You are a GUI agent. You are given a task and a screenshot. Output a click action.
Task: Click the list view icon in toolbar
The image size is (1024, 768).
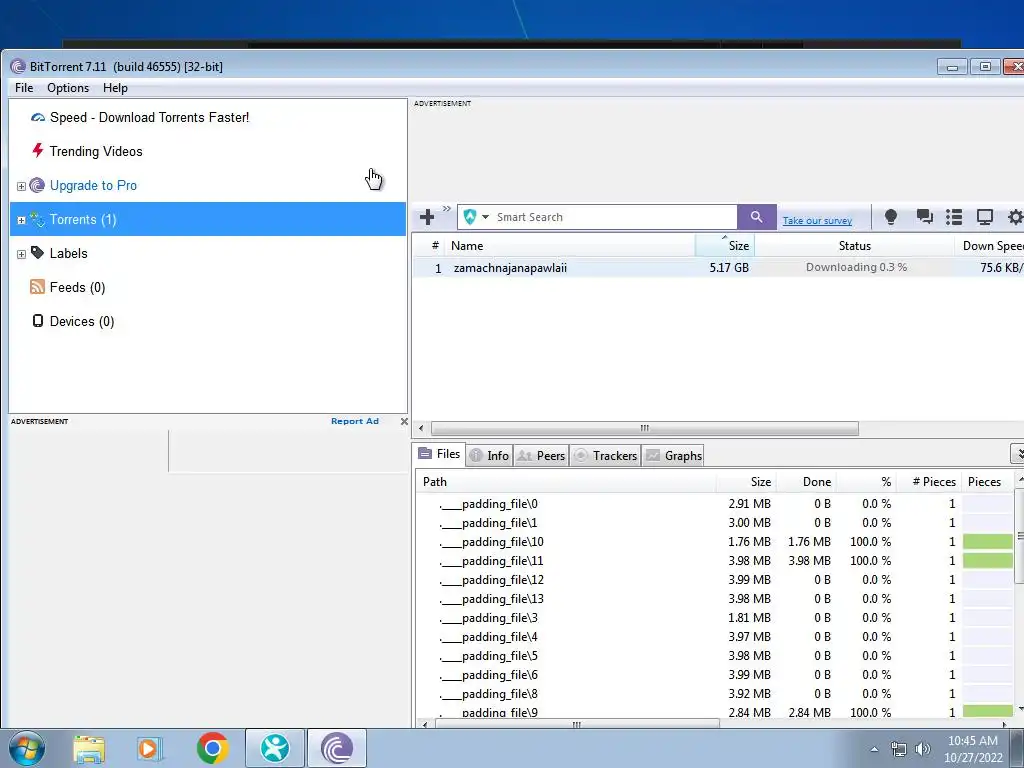[x=954, y=217]
